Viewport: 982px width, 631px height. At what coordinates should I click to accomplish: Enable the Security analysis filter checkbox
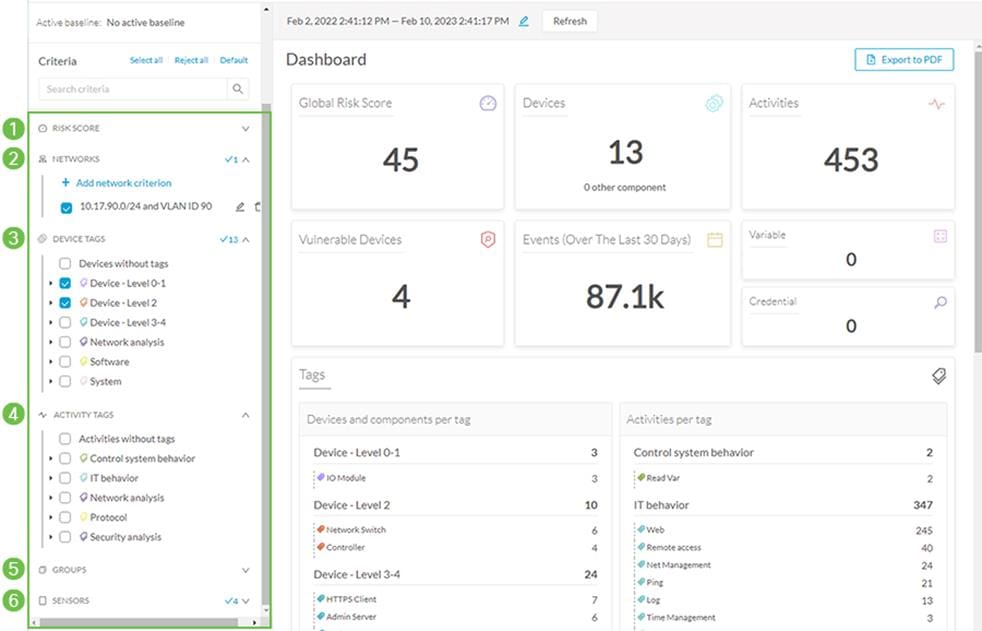click(65, 537)
